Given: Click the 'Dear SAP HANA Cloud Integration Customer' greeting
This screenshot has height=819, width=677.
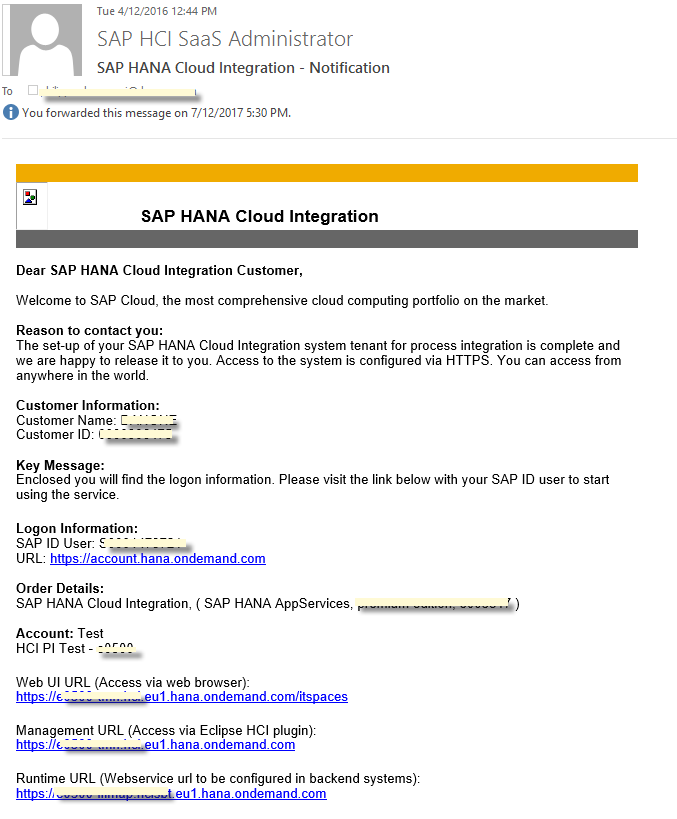Looking at the screenshot, I should (x=159, y=271).
